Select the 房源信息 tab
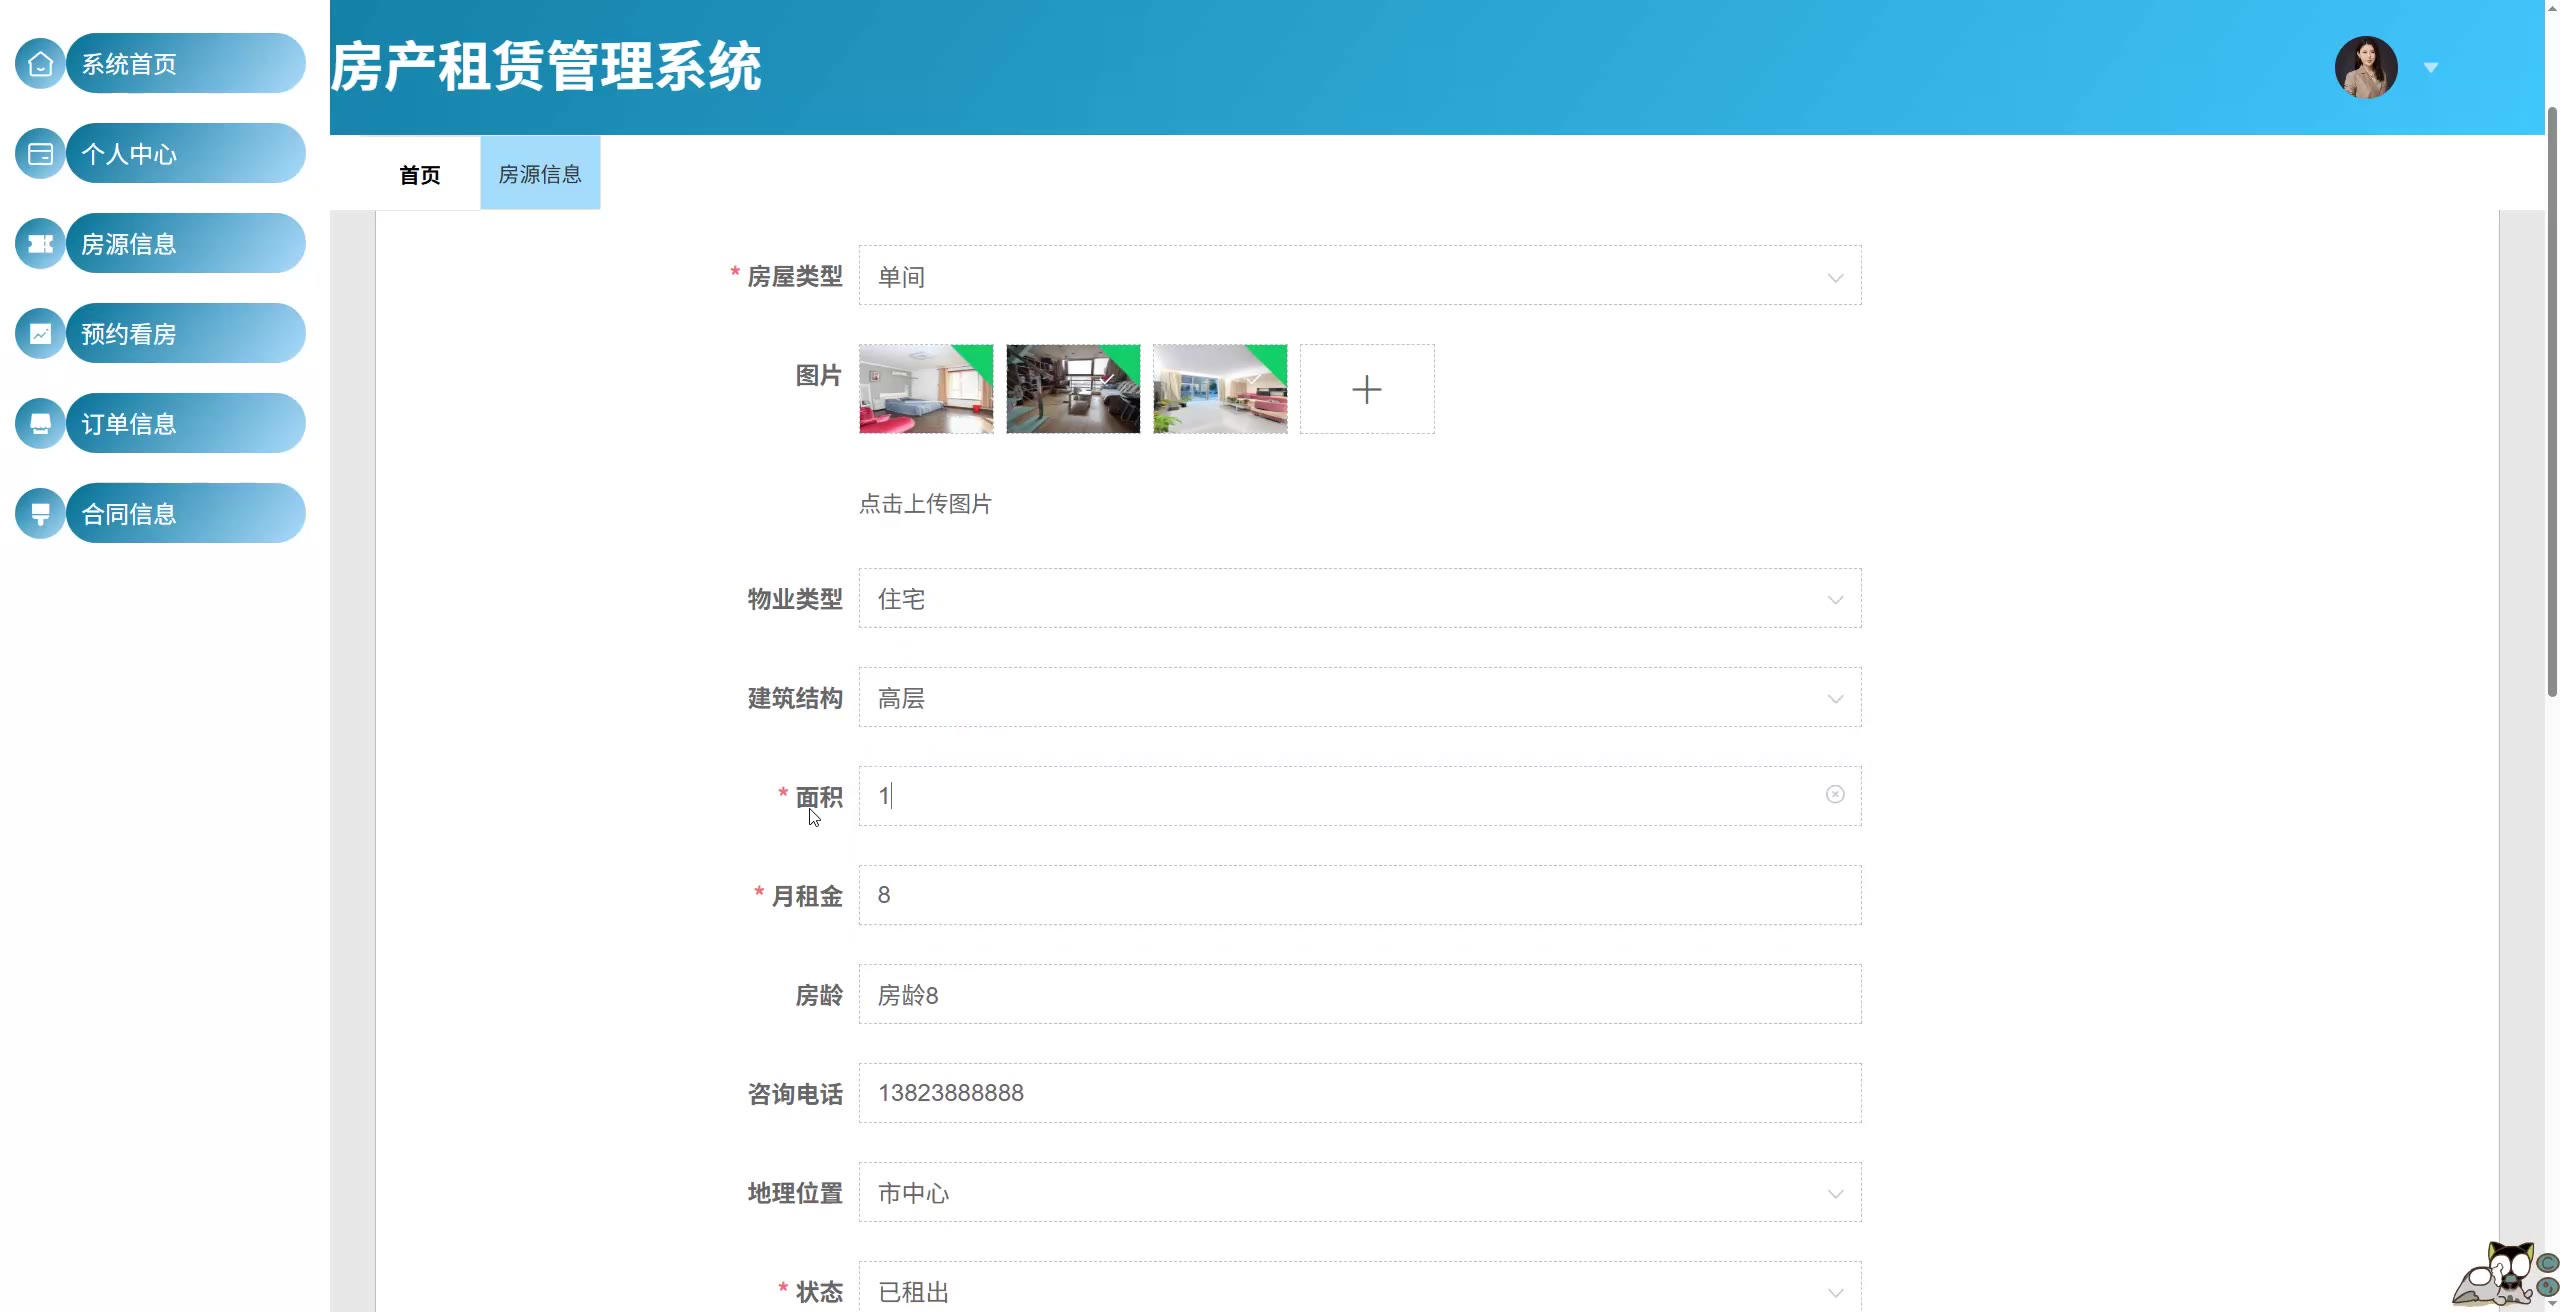This screenshot has width=2560, height=1312. [540, 174]
